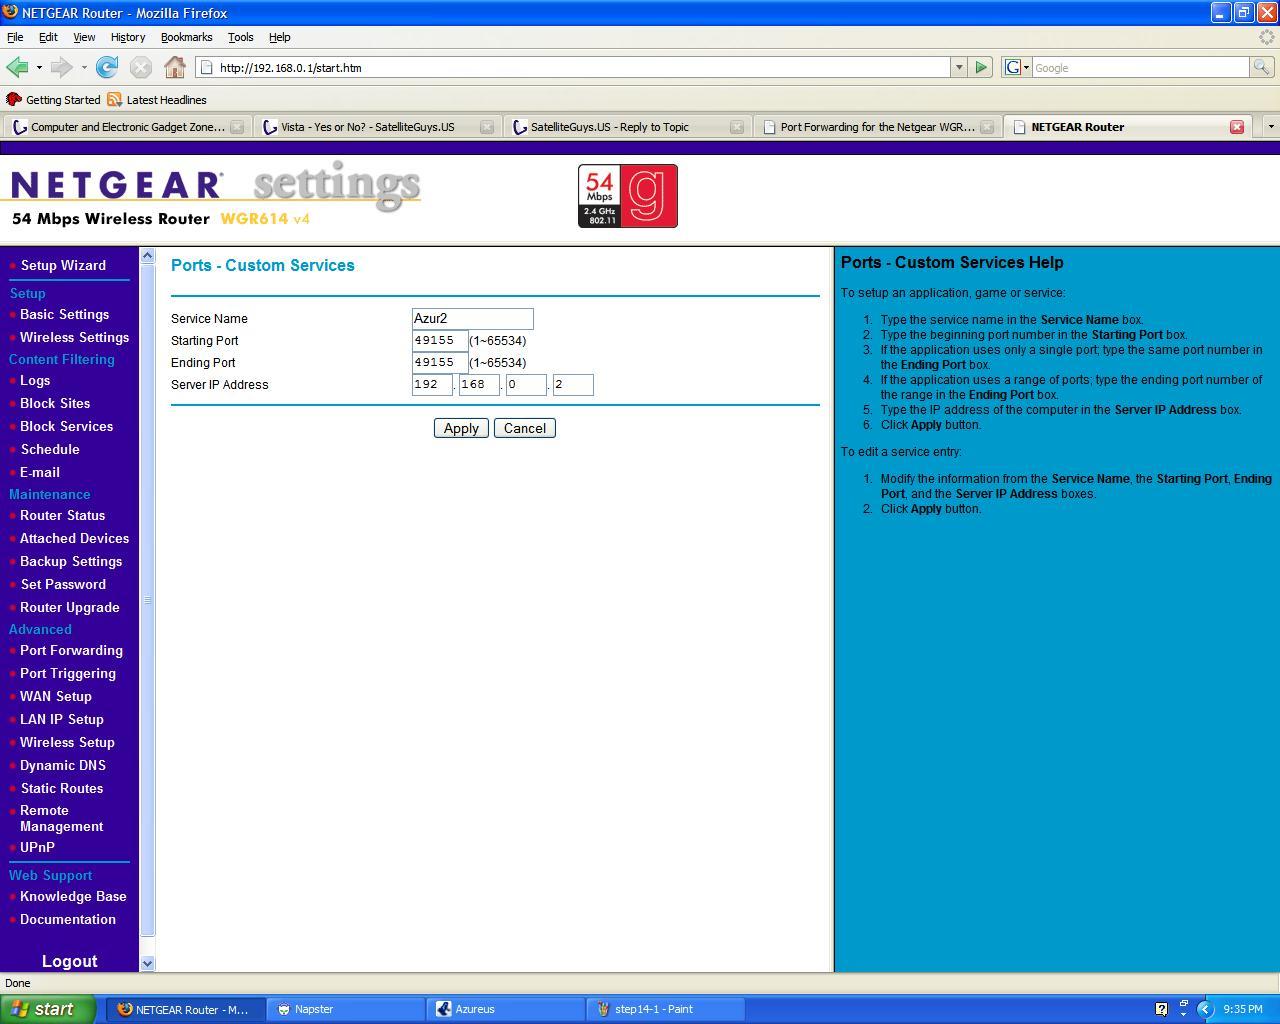Expand hidden system tray icons arrow

[x=1205, y=1009]
